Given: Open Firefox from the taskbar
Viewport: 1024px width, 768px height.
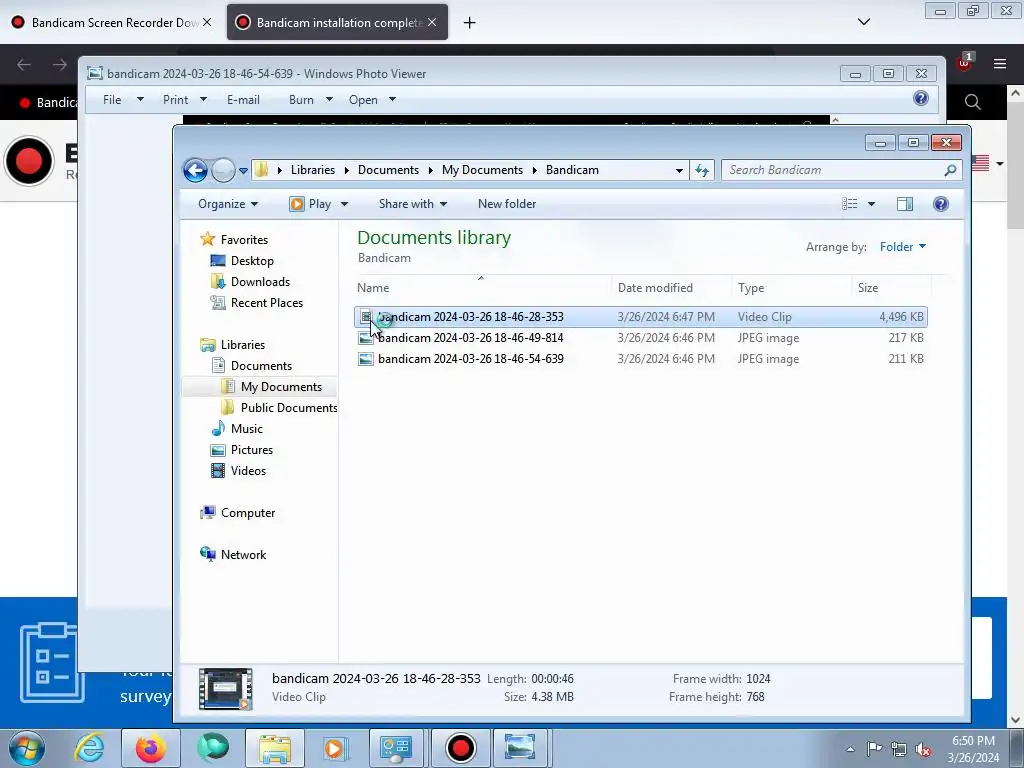Looking at the screenshot, I should coord(151,748).
